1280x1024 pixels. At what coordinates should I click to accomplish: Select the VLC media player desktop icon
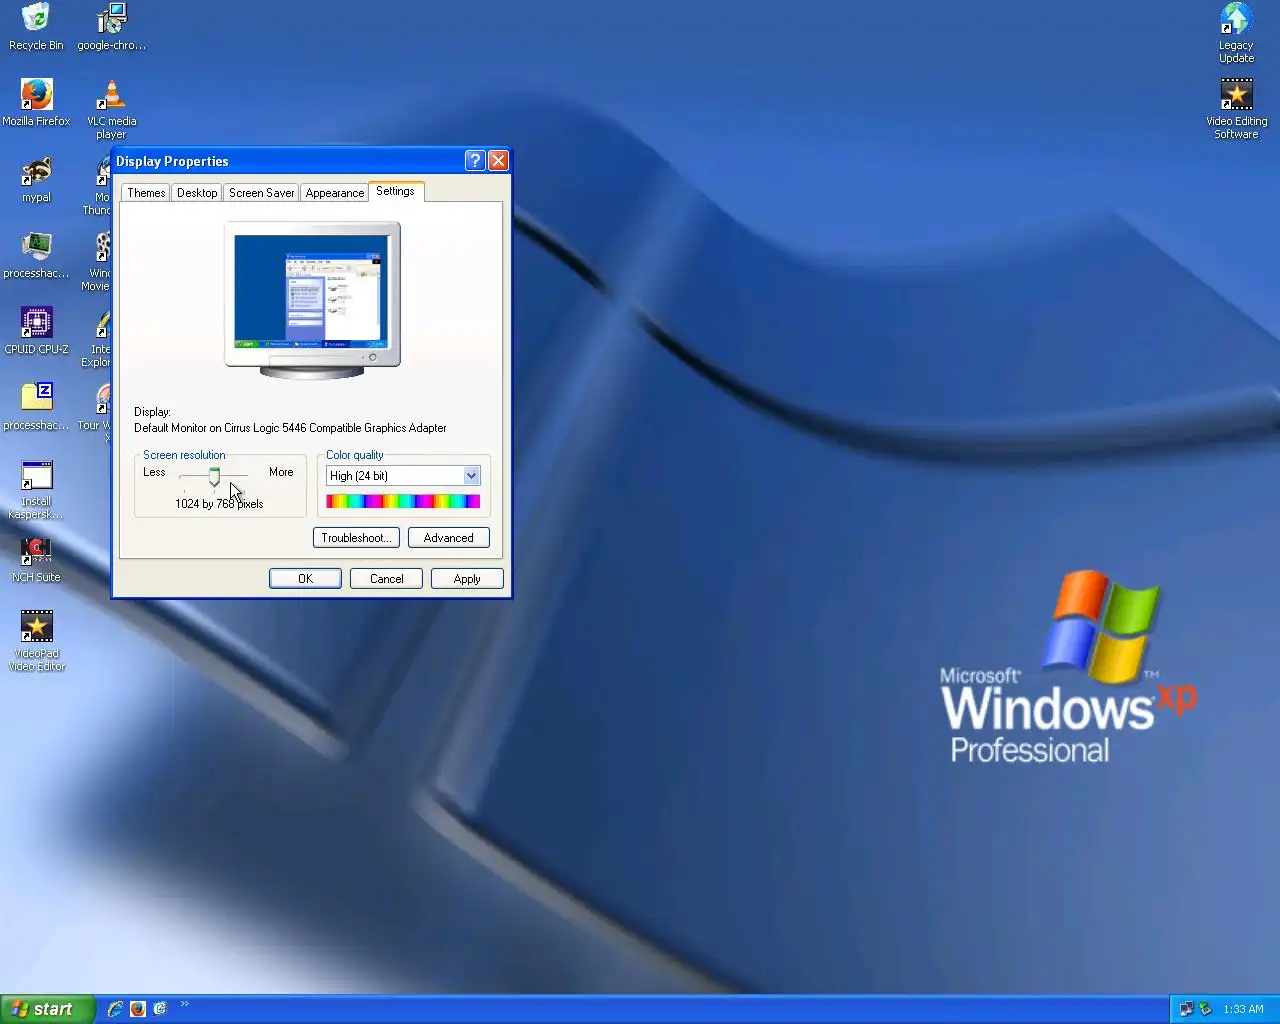click(x=111, y=109)
